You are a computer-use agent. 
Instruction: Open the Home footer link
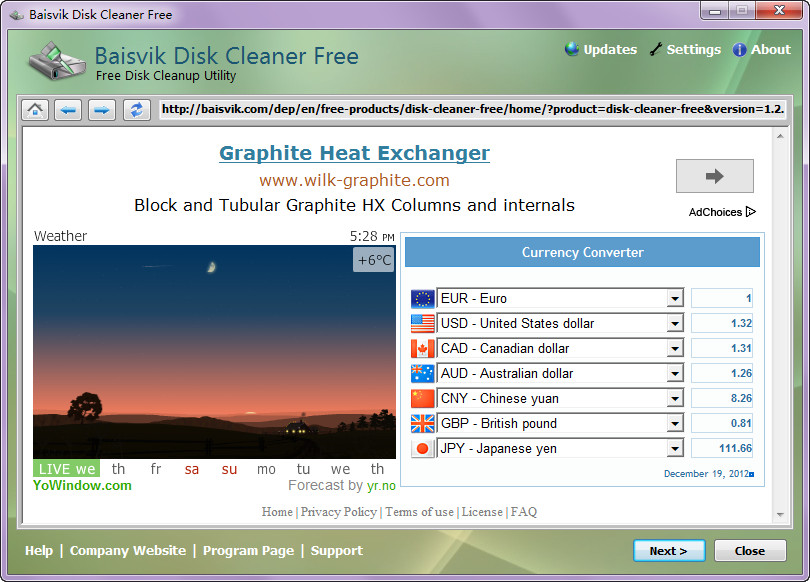coord(277,512)
